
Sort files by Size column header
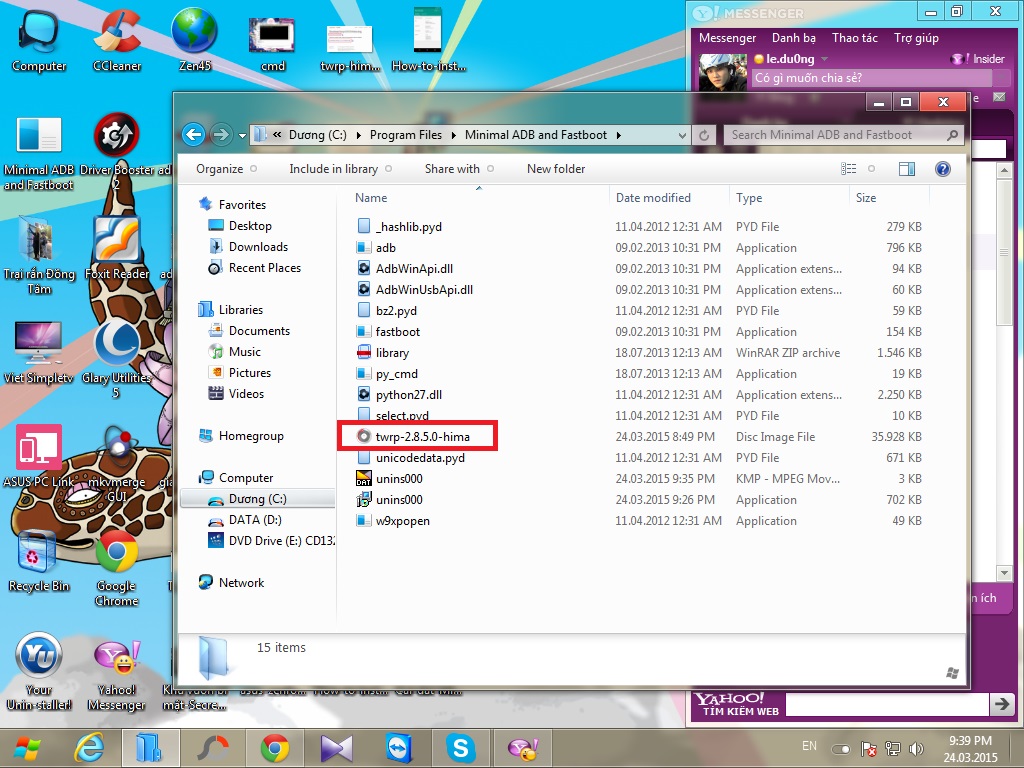point(866,198)
